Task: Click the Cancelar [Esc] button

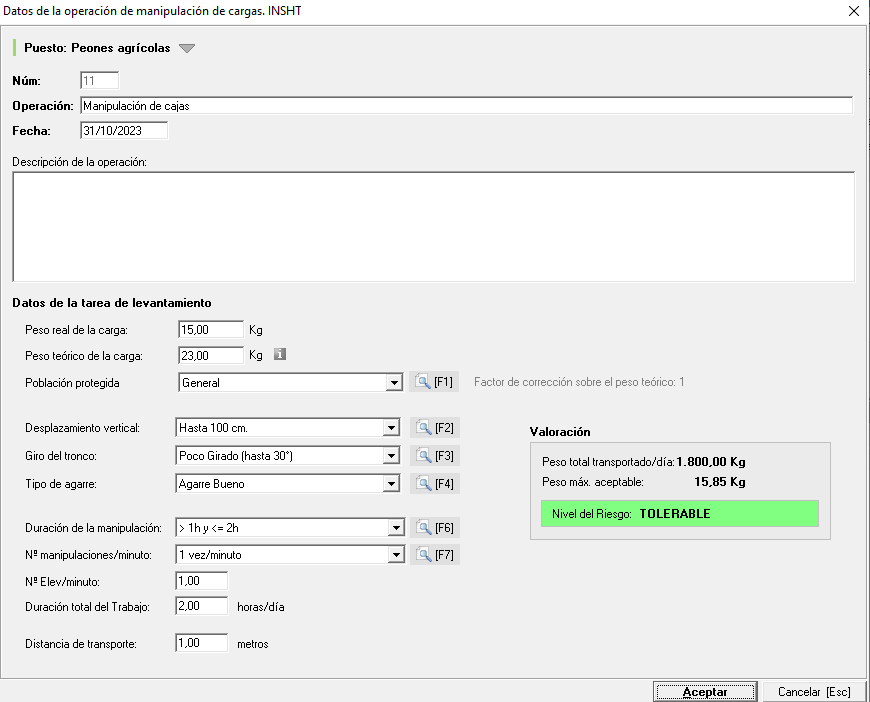Action: click(x=814, y=692)
